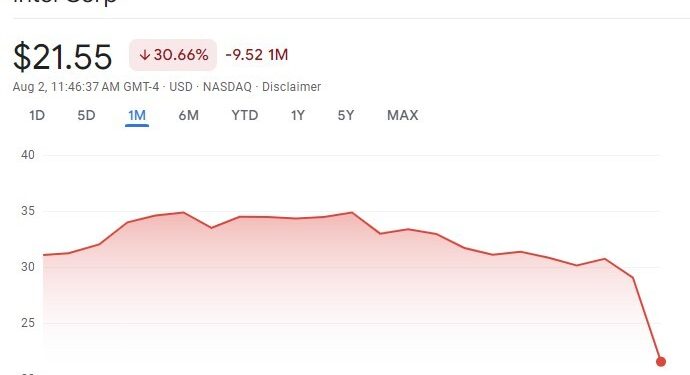Open the 6M chart range
This screenshot has height=375, width=690.
click(189, 115)
